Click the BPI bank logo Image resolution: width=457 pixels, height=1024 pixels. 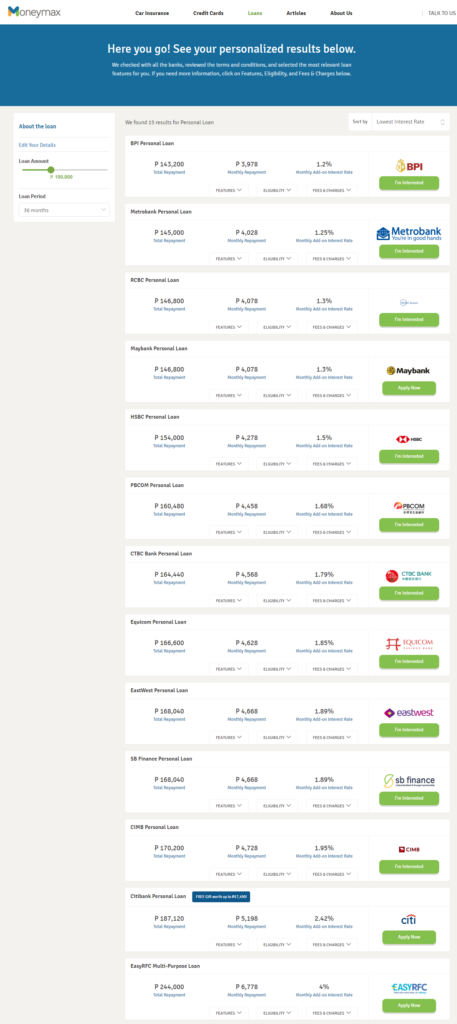409,166
